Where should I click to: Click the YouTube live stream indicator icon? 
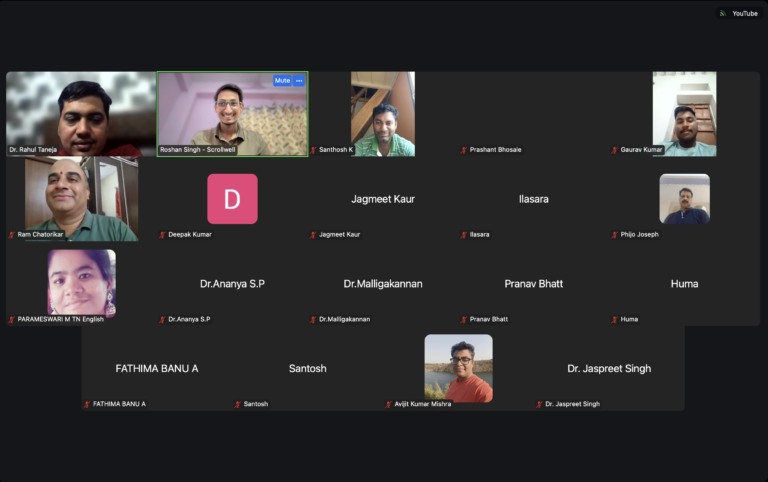723,13
